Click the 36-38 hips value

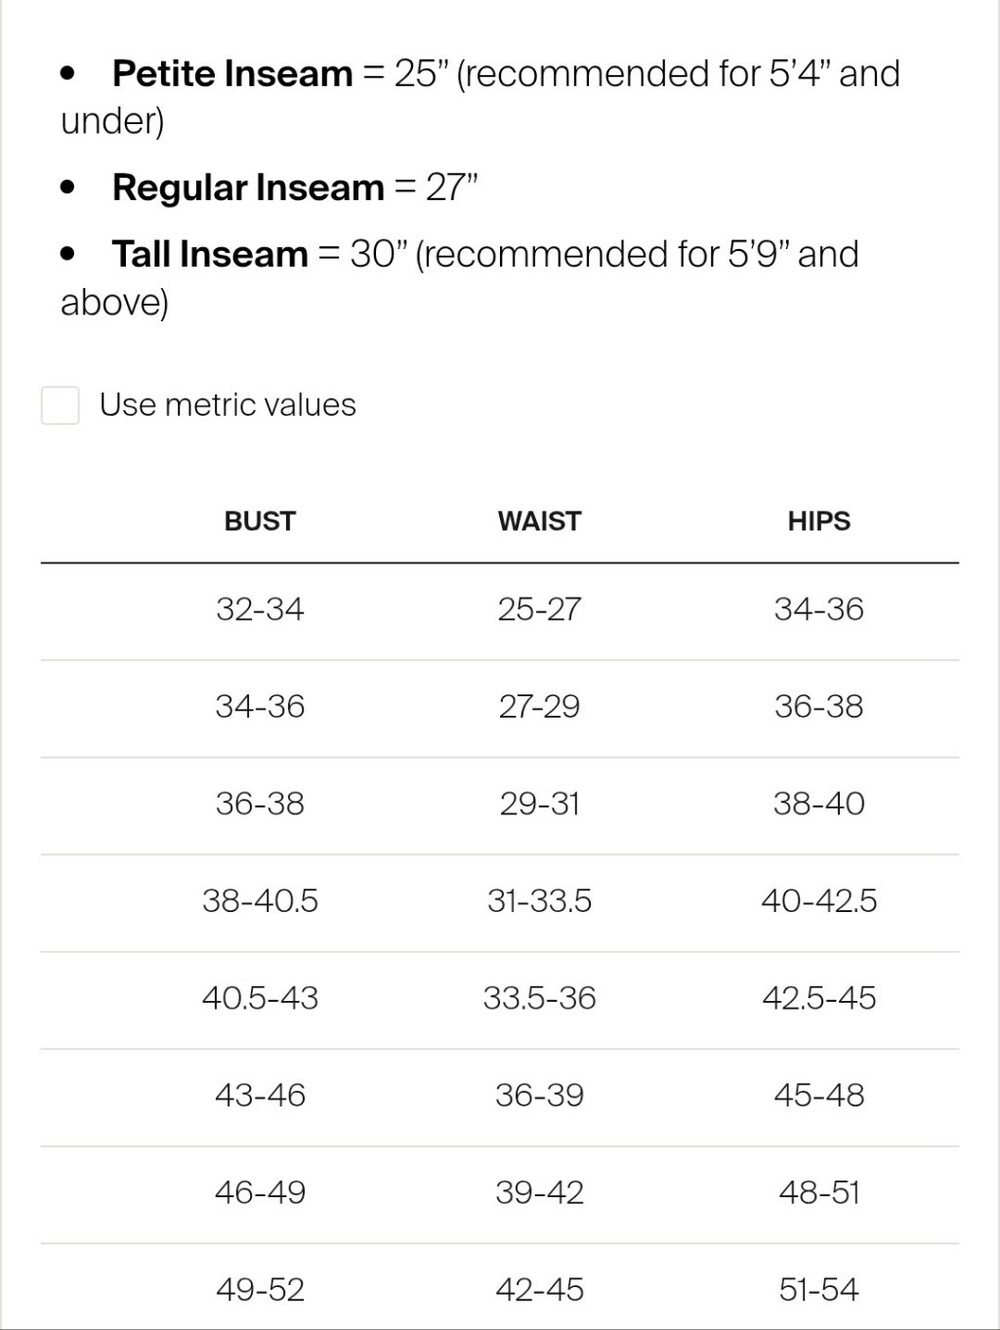click(x=819, y=706)
